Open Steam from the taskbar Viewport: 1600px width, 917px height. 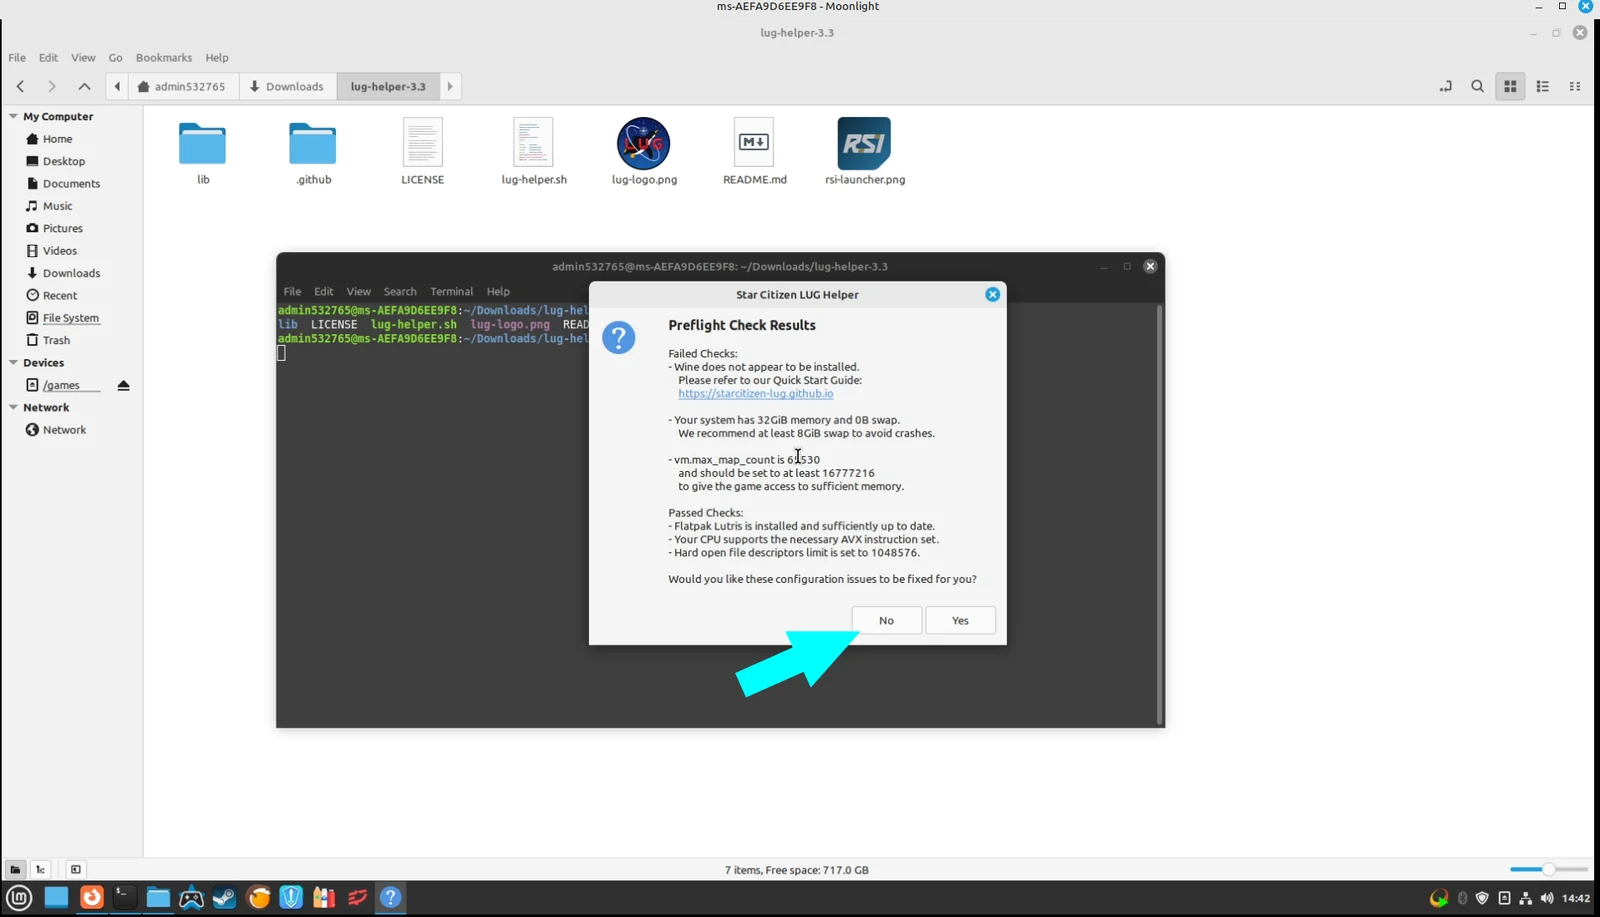tap(225, 897)
